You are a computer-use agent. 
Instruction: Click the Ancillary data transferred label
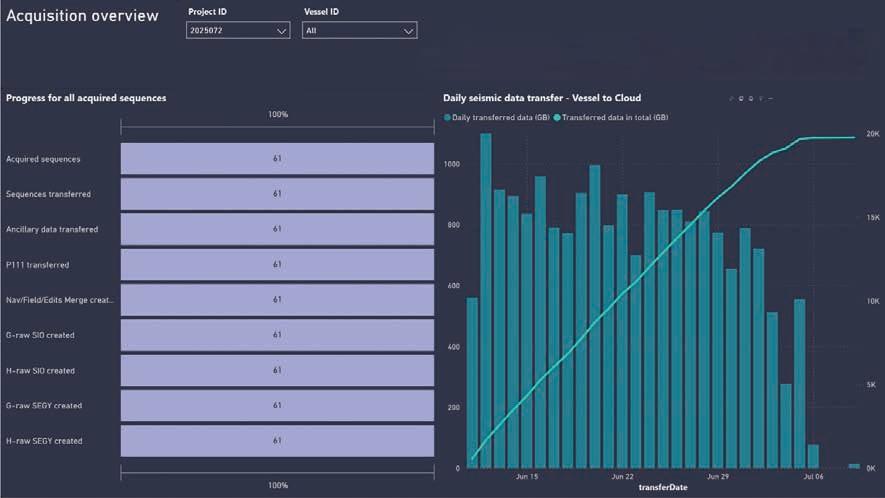(52, 229)
